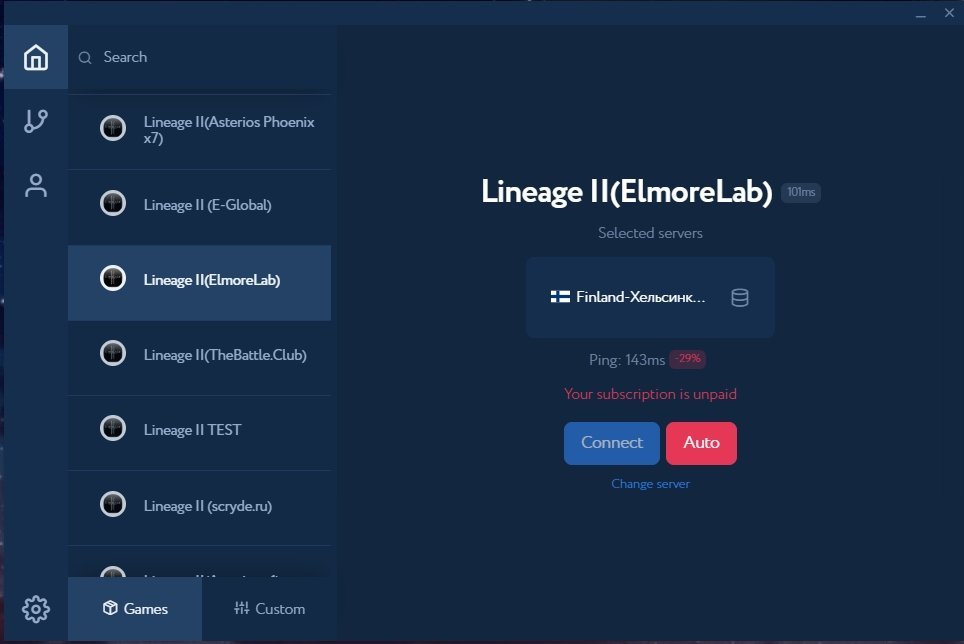Select Lineage II(TheBattle.Club) from the list
Viewport: 964px width, 644px height.
[225, 355]
